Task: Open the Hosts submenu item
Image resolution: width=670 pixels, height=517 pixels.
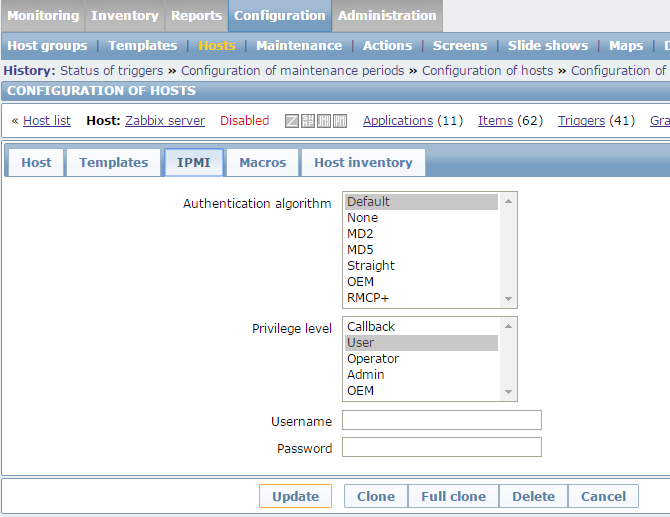Action: click(x=217, y=45)
